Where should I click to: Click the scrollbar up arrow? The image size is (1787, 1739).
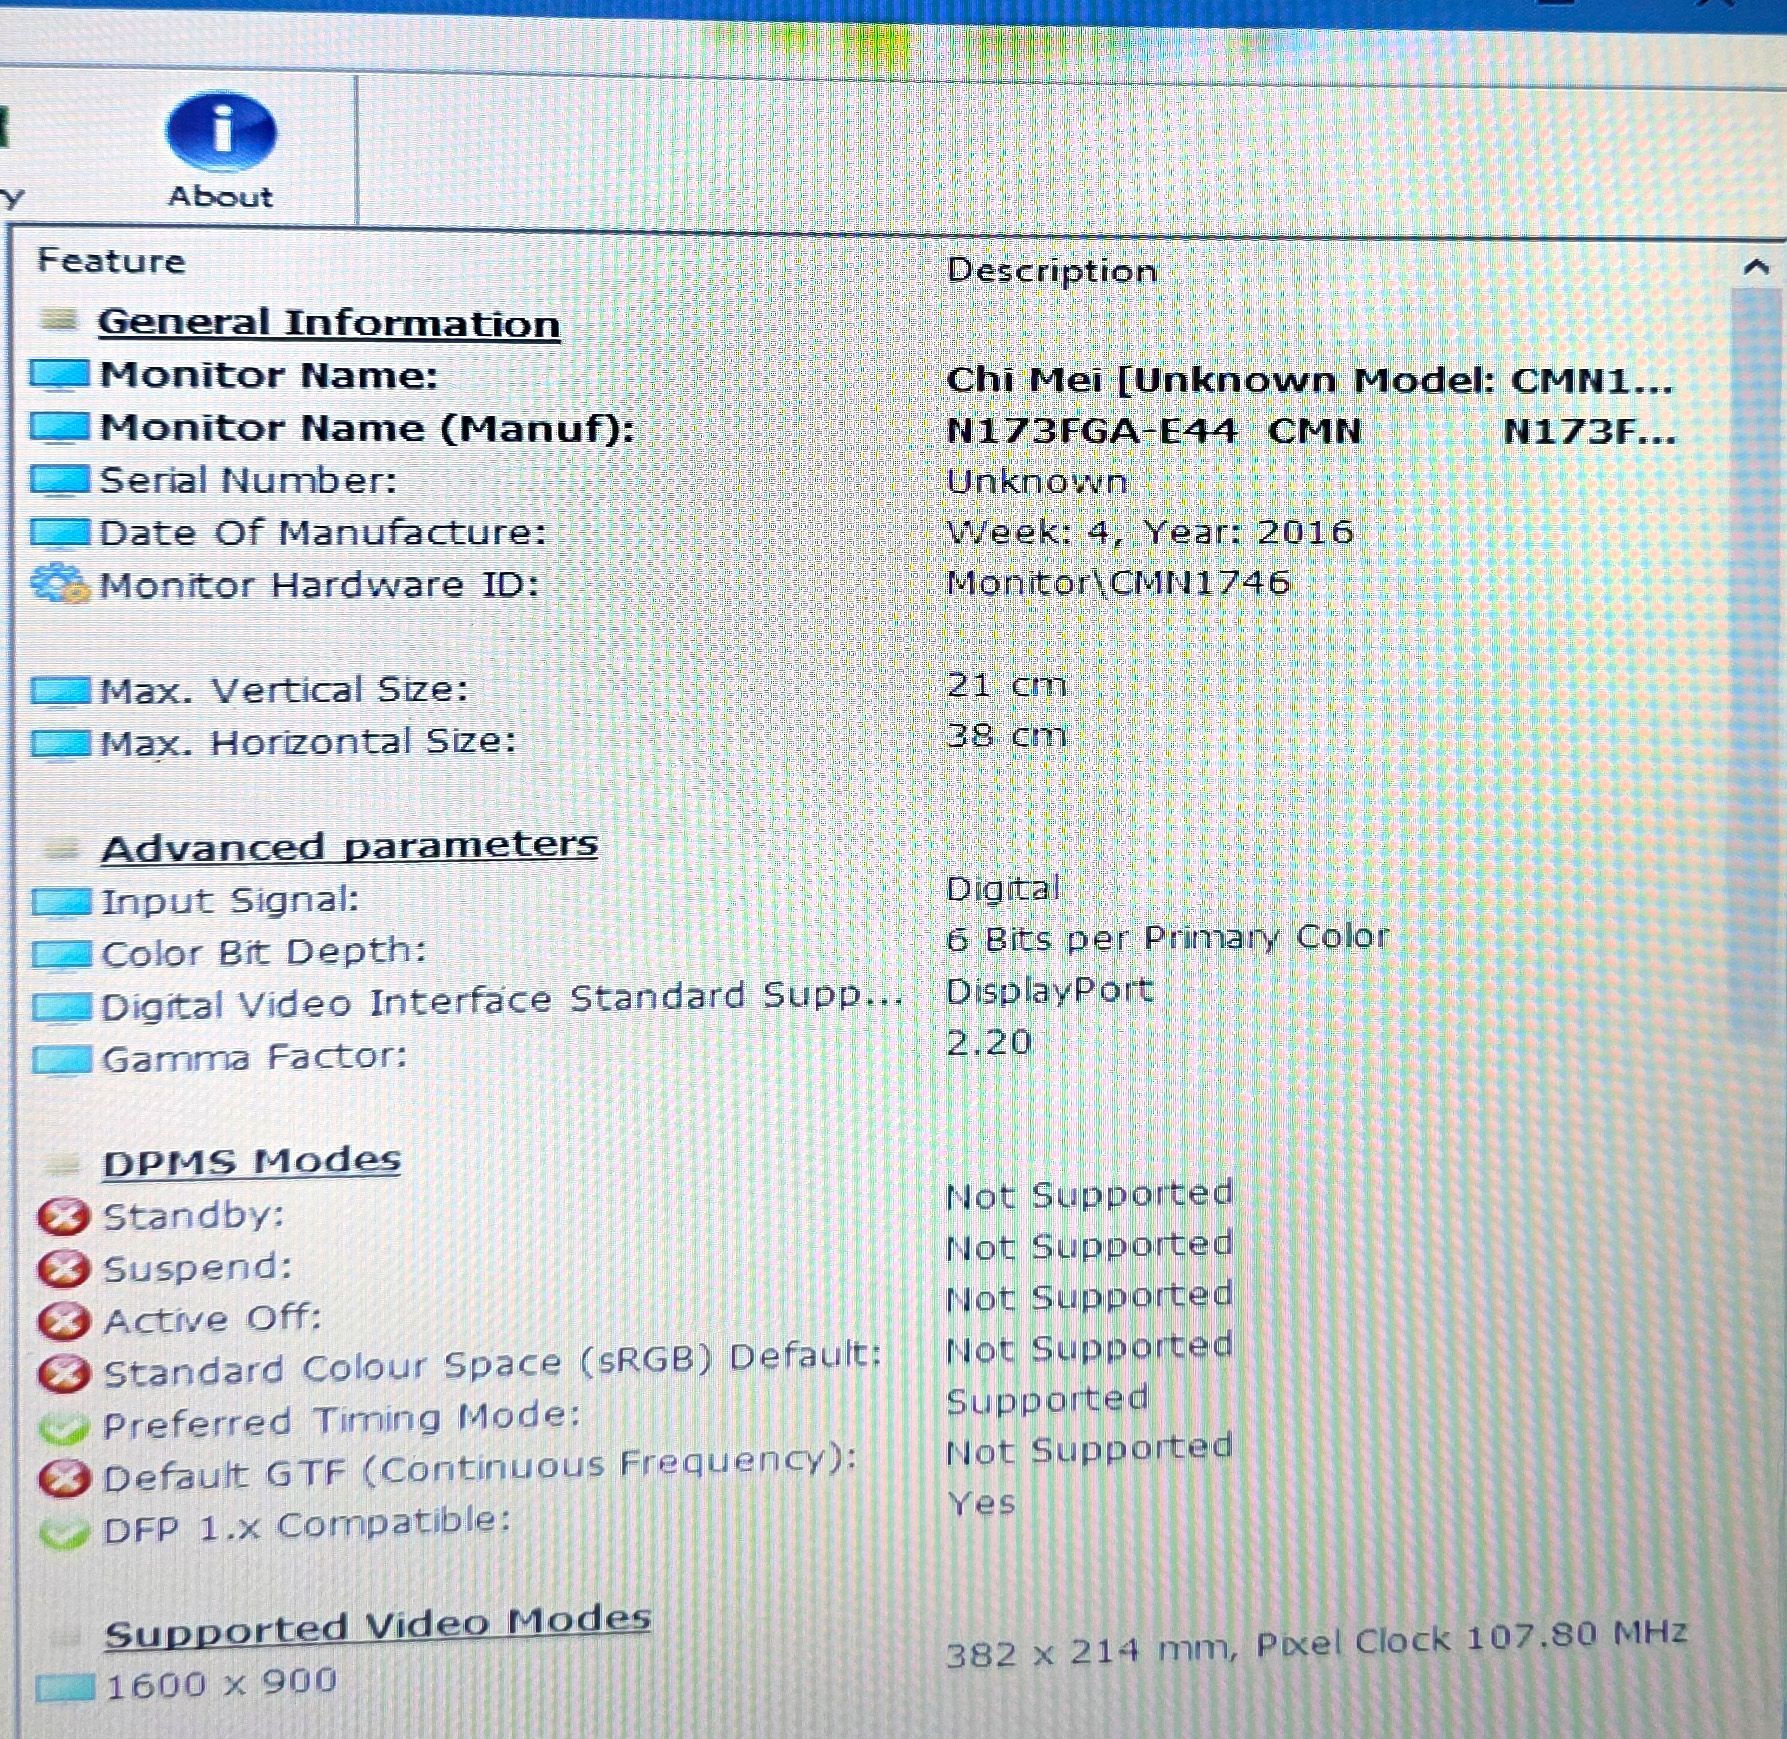click(x=1757, y=267)
